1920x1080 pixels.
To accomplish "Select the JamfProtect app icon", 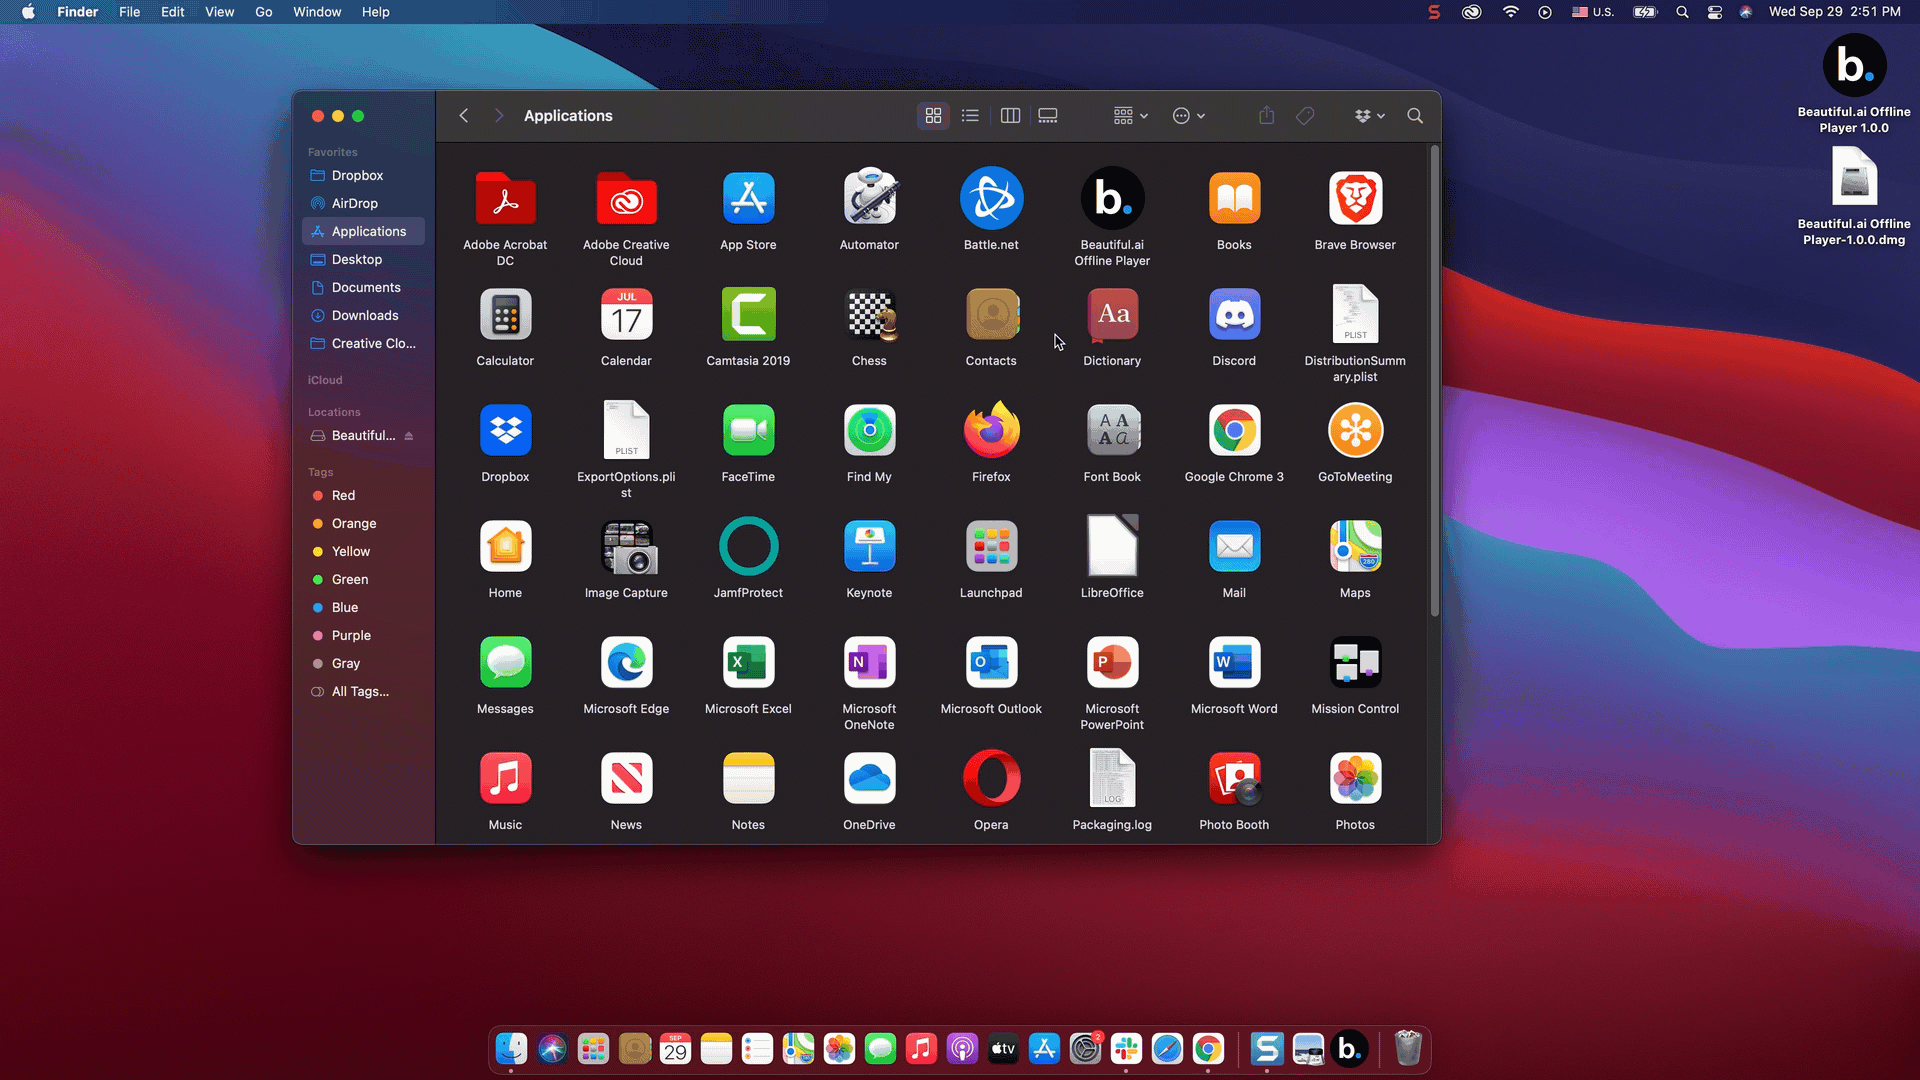I will click(x=748, y=546).
